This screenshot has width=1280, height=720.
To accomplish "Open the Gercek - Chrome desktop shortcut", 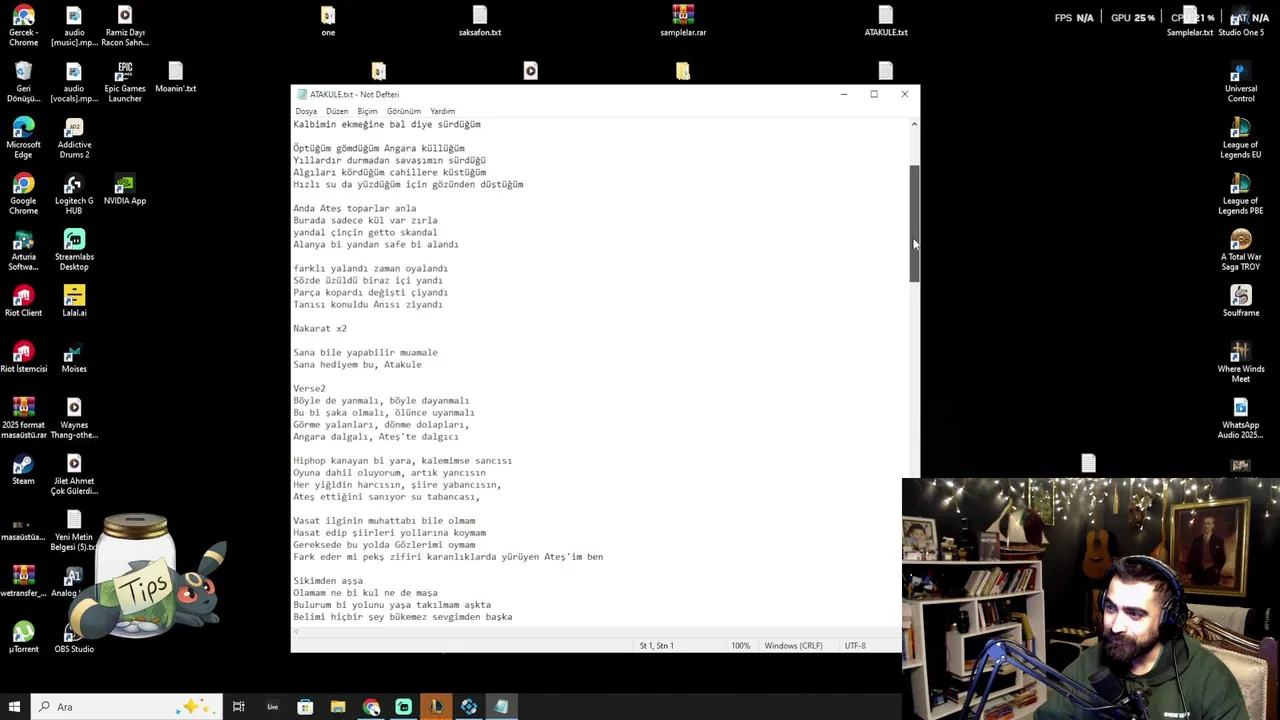I will pos(23,26).
